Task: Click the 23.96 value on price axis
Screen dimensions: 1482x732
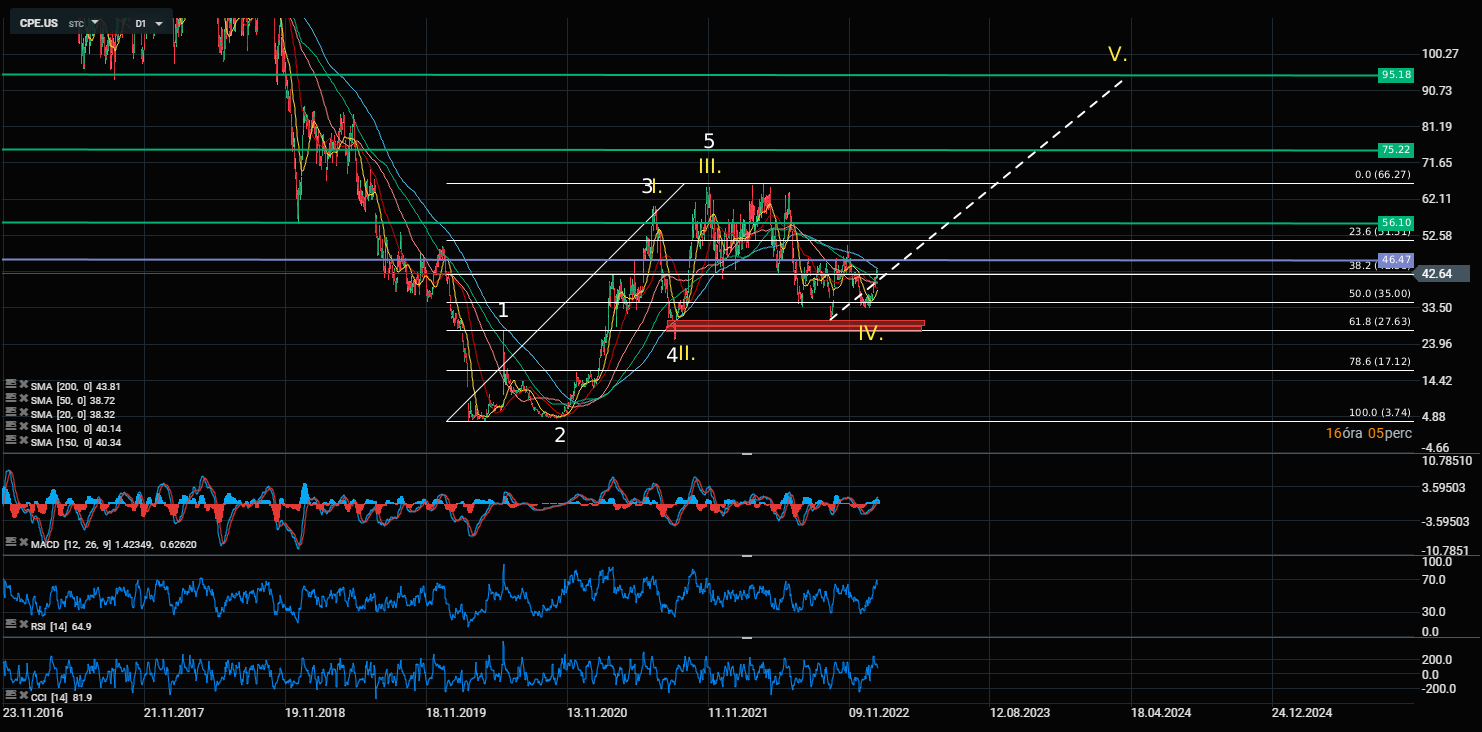Action: pos(1438,344)
